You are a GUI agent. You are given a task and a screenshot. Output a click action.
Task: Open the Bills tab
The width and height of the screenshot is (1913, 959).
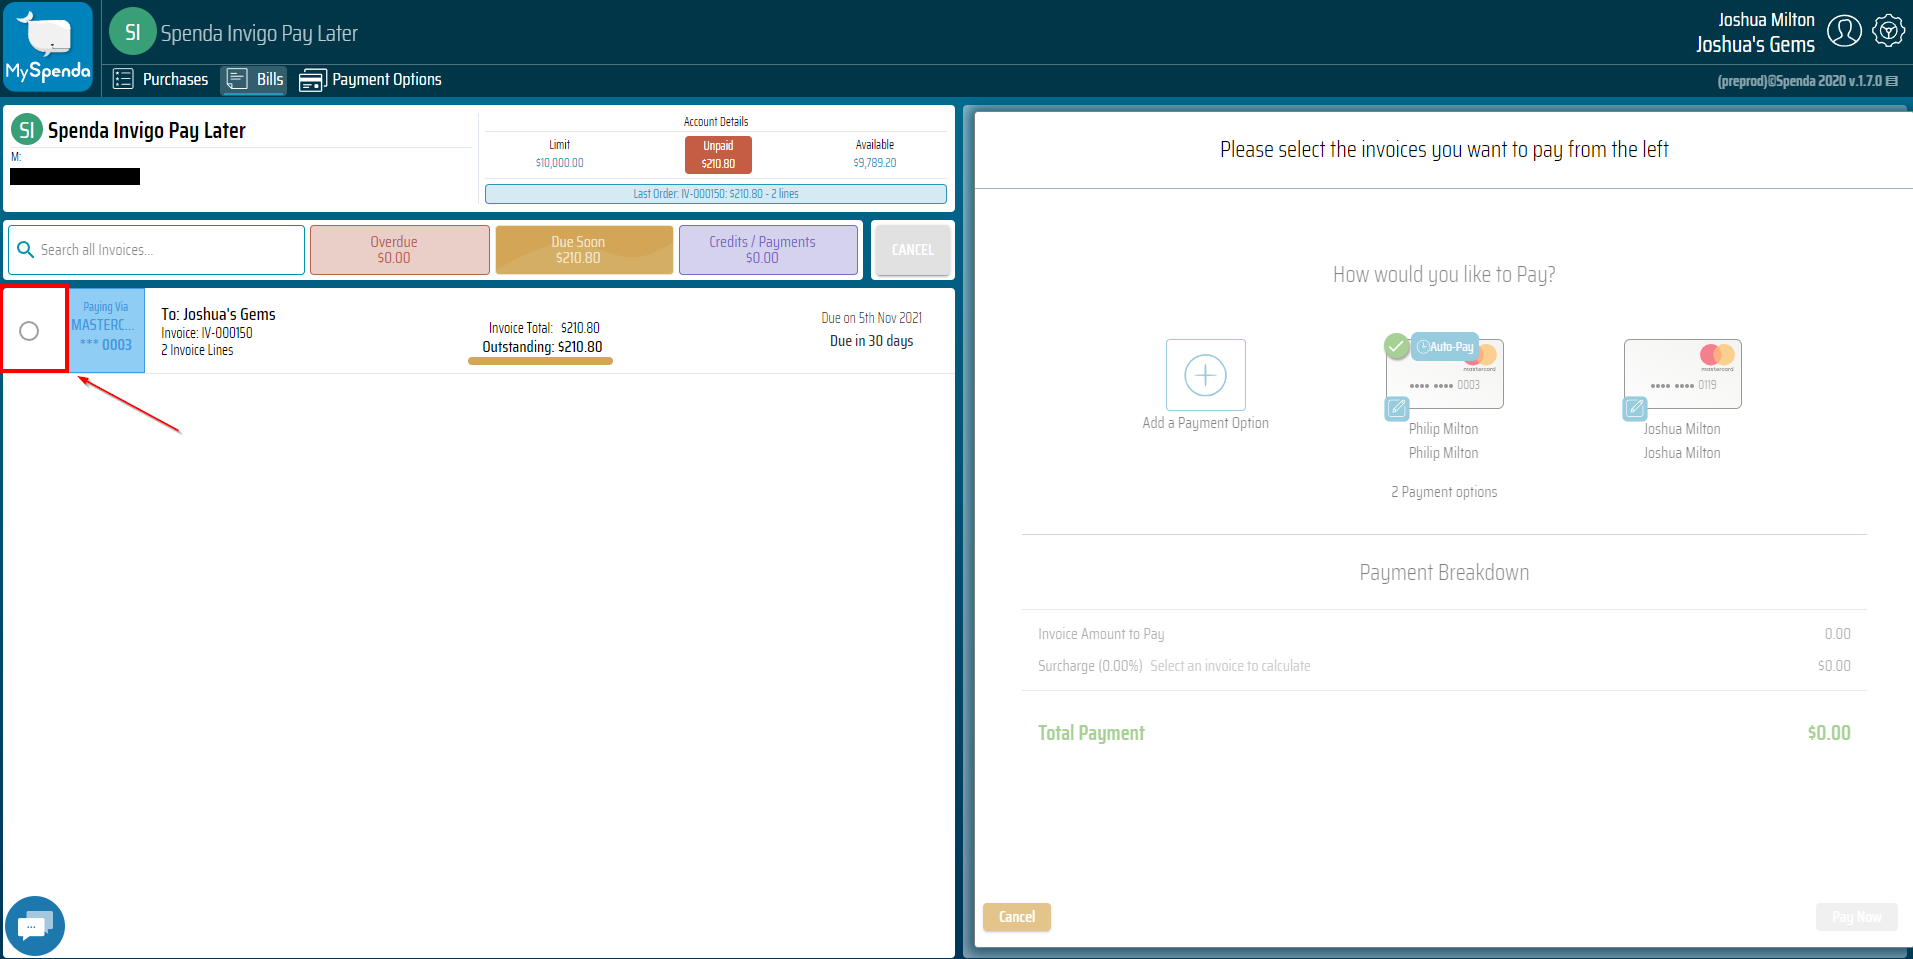[x=255, y=79]
